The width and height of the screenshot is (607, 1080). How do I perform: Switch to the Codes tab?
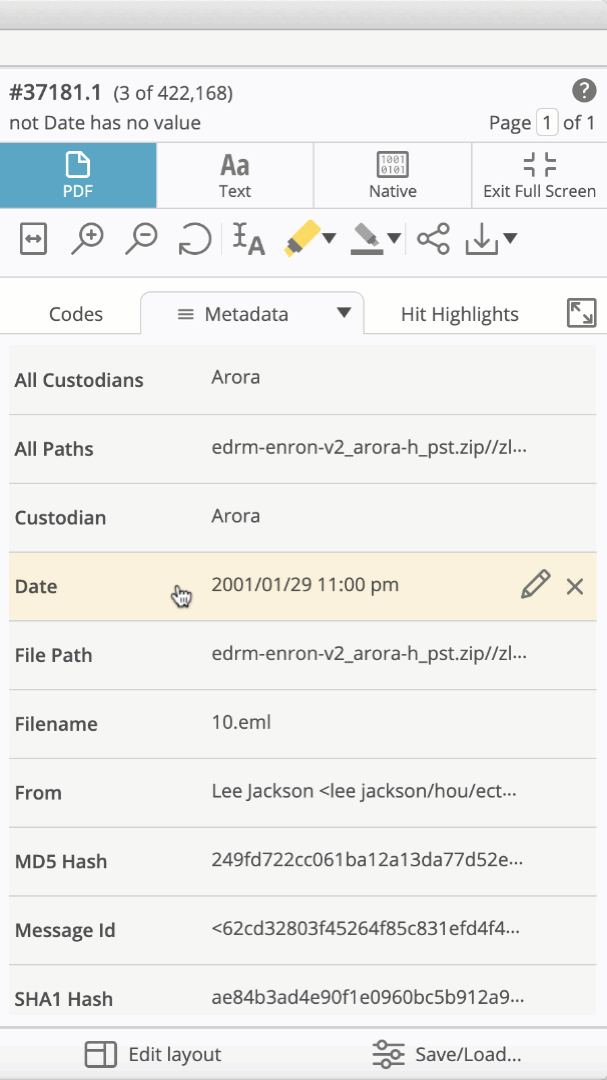coord(76,314)
